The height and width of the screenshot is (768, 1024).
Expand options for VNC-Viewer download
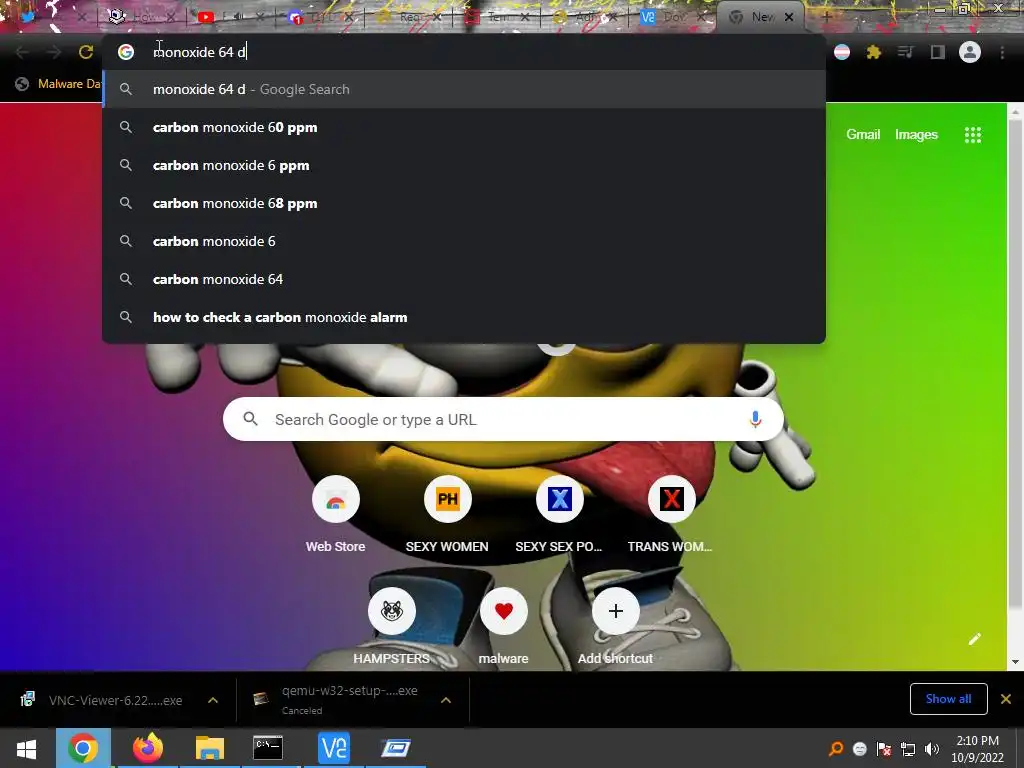213,700
